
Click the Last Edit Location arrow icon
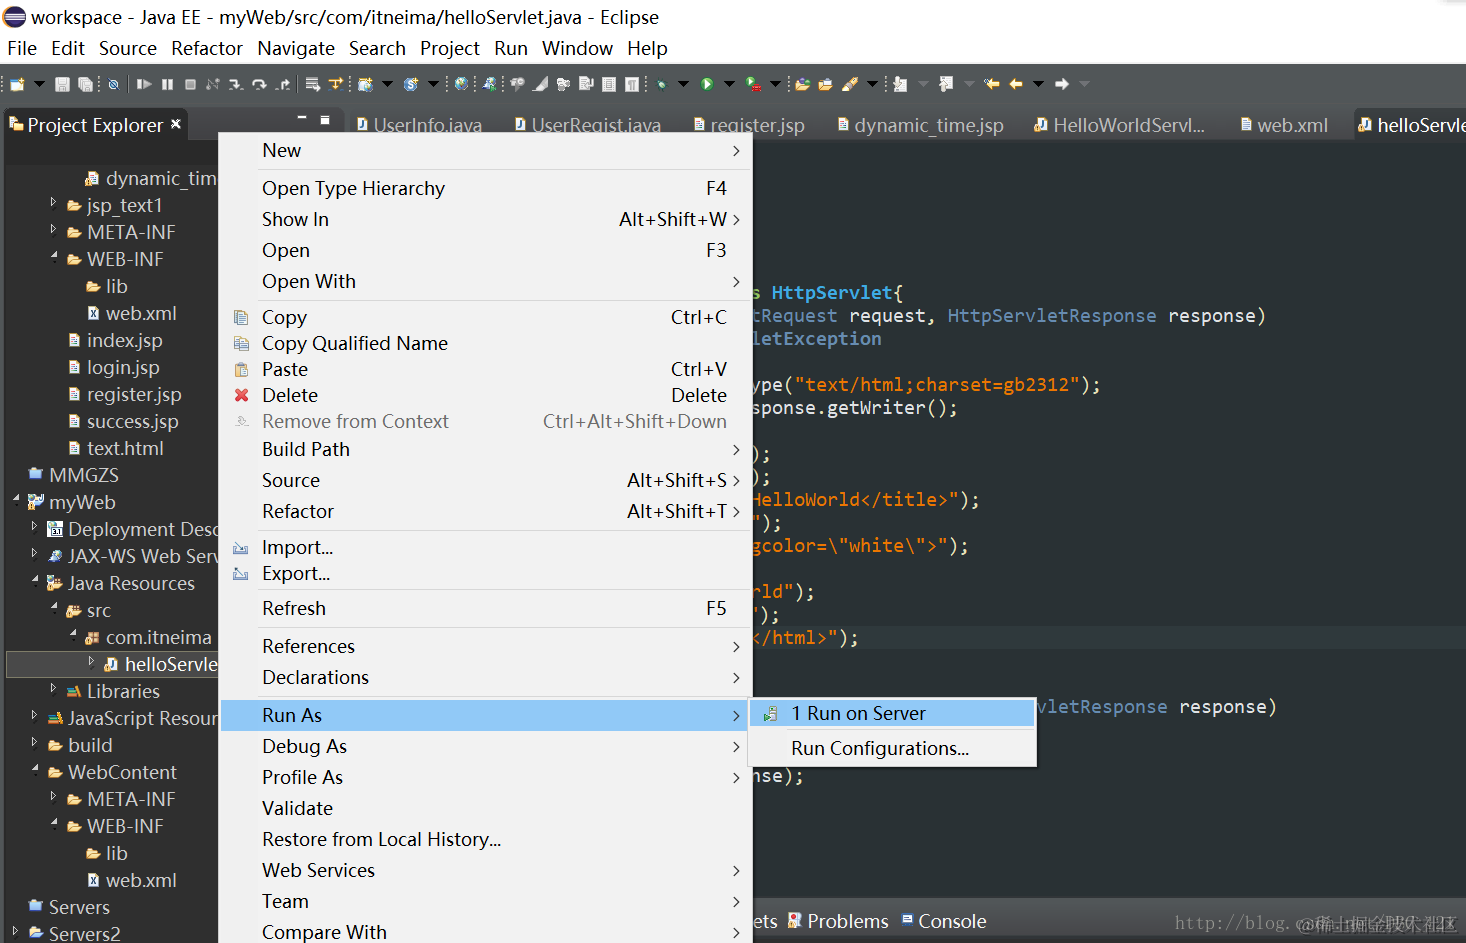992,84
